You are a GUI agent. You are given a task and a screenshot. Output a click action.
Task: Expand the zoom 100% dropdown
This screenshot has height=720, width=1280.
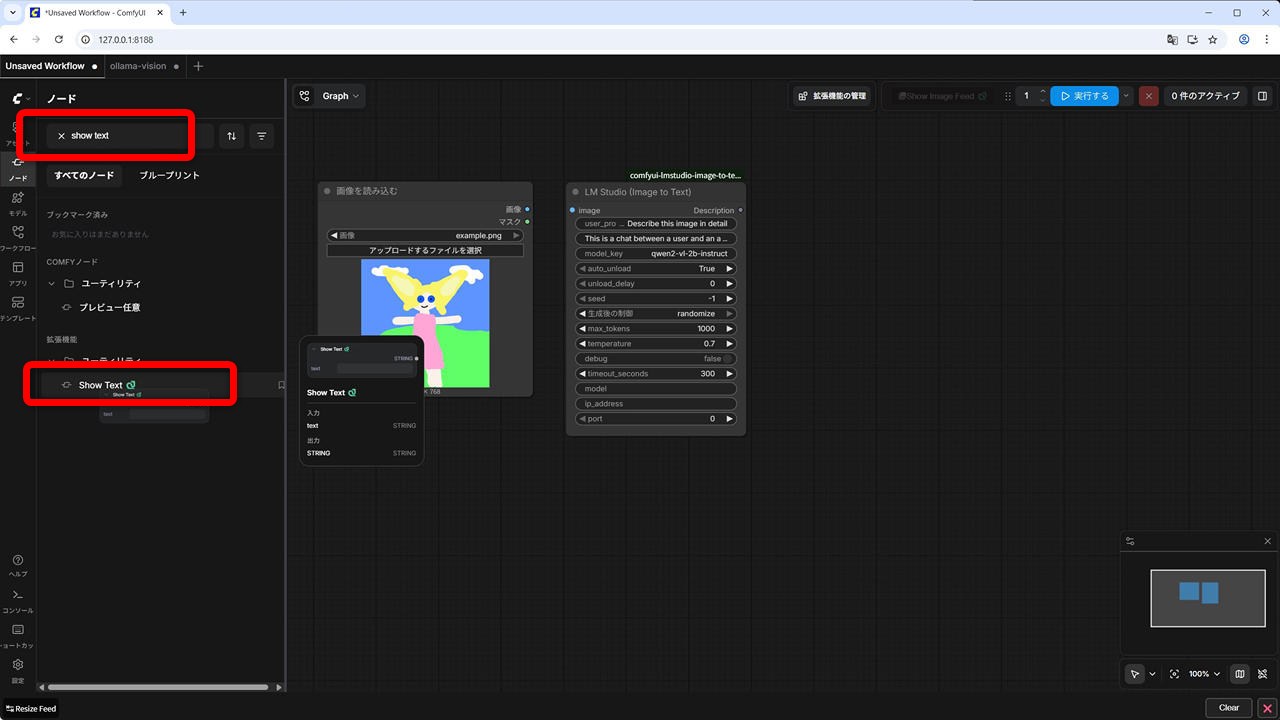1204,674
